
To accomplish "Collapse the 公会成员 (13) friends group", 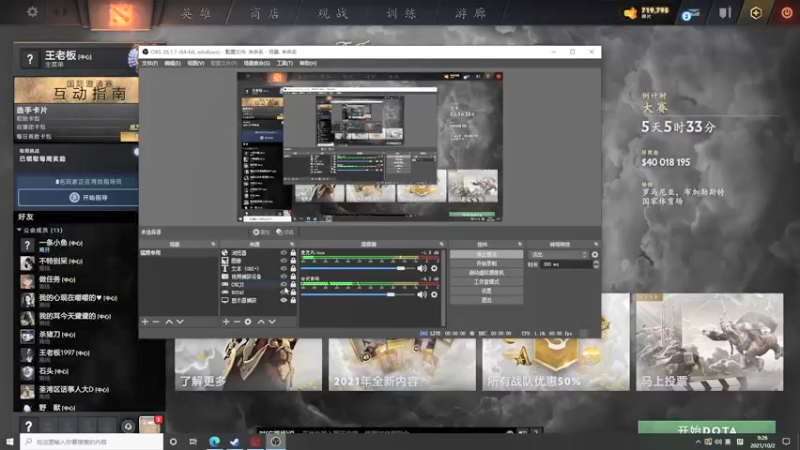I will pyautogui.click(x=19, y=230).
